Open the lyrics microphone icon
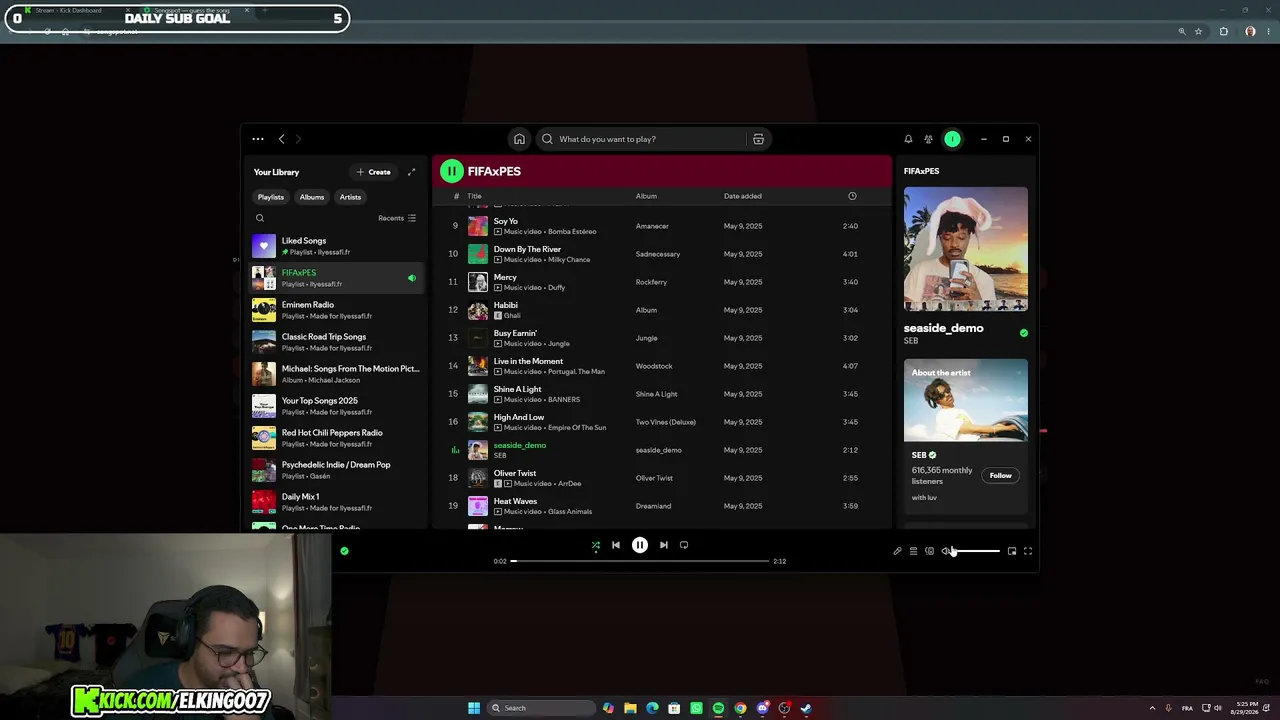The image size is (1280, 720). [897, 551]
